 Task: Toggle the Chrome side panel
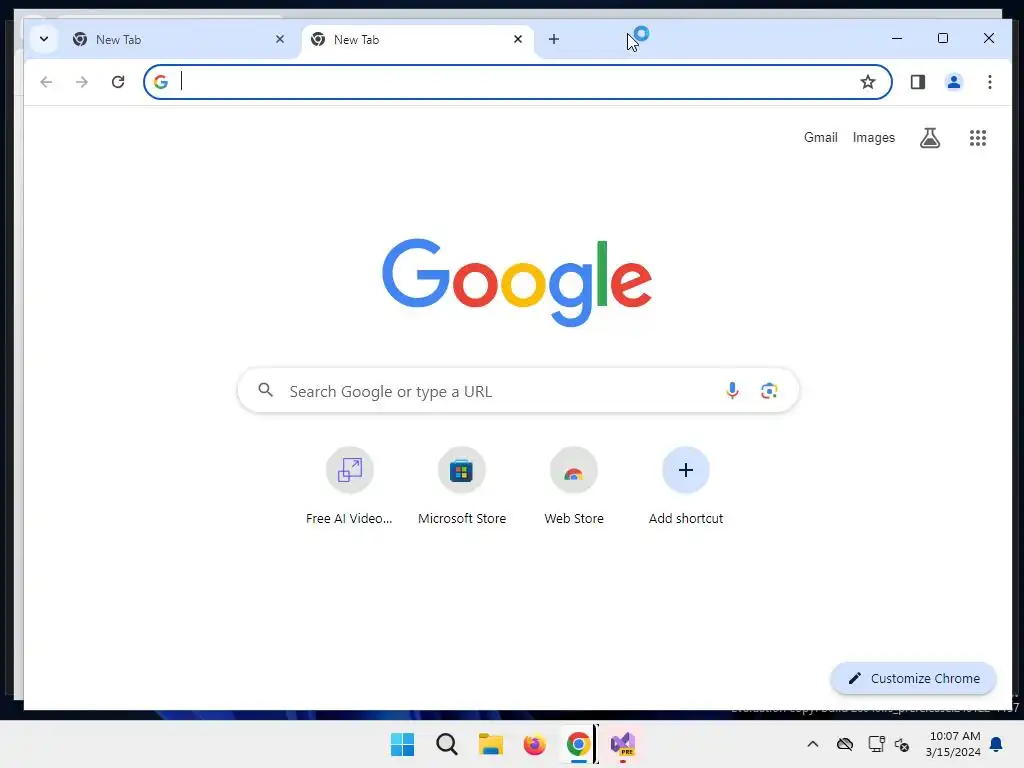point(918,82)
